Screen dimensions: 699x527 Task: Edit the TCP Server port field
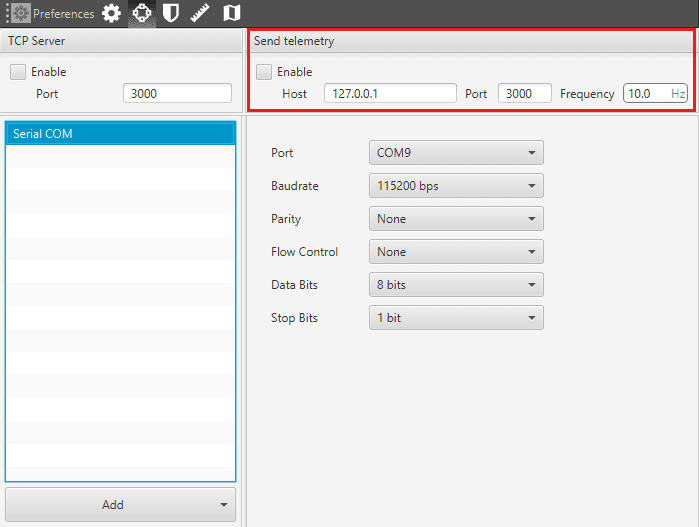(177, 93)
